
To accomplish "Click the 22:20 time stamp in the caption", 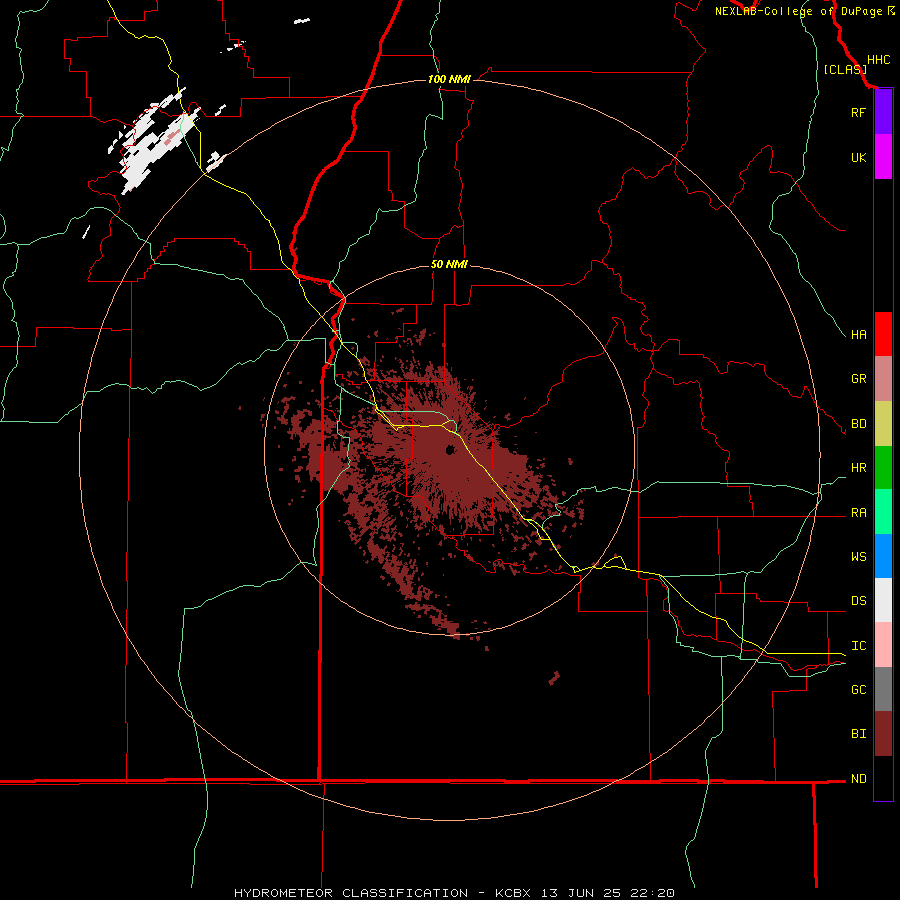I will (x=654, y=893).
